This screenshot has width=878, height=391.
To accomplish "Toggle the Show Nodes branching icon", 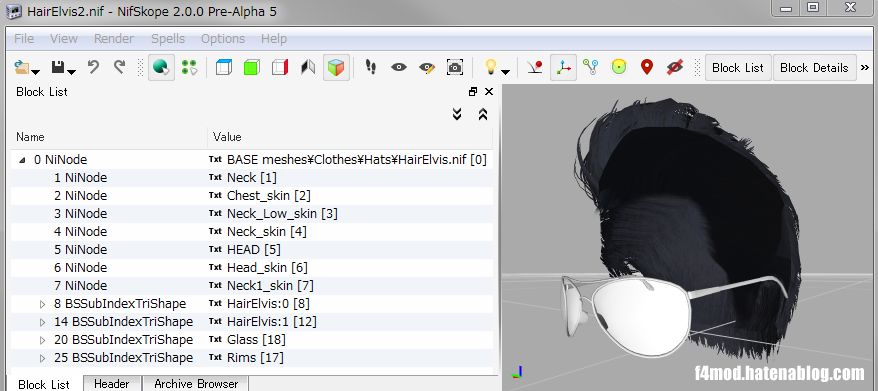I will 591,68.
